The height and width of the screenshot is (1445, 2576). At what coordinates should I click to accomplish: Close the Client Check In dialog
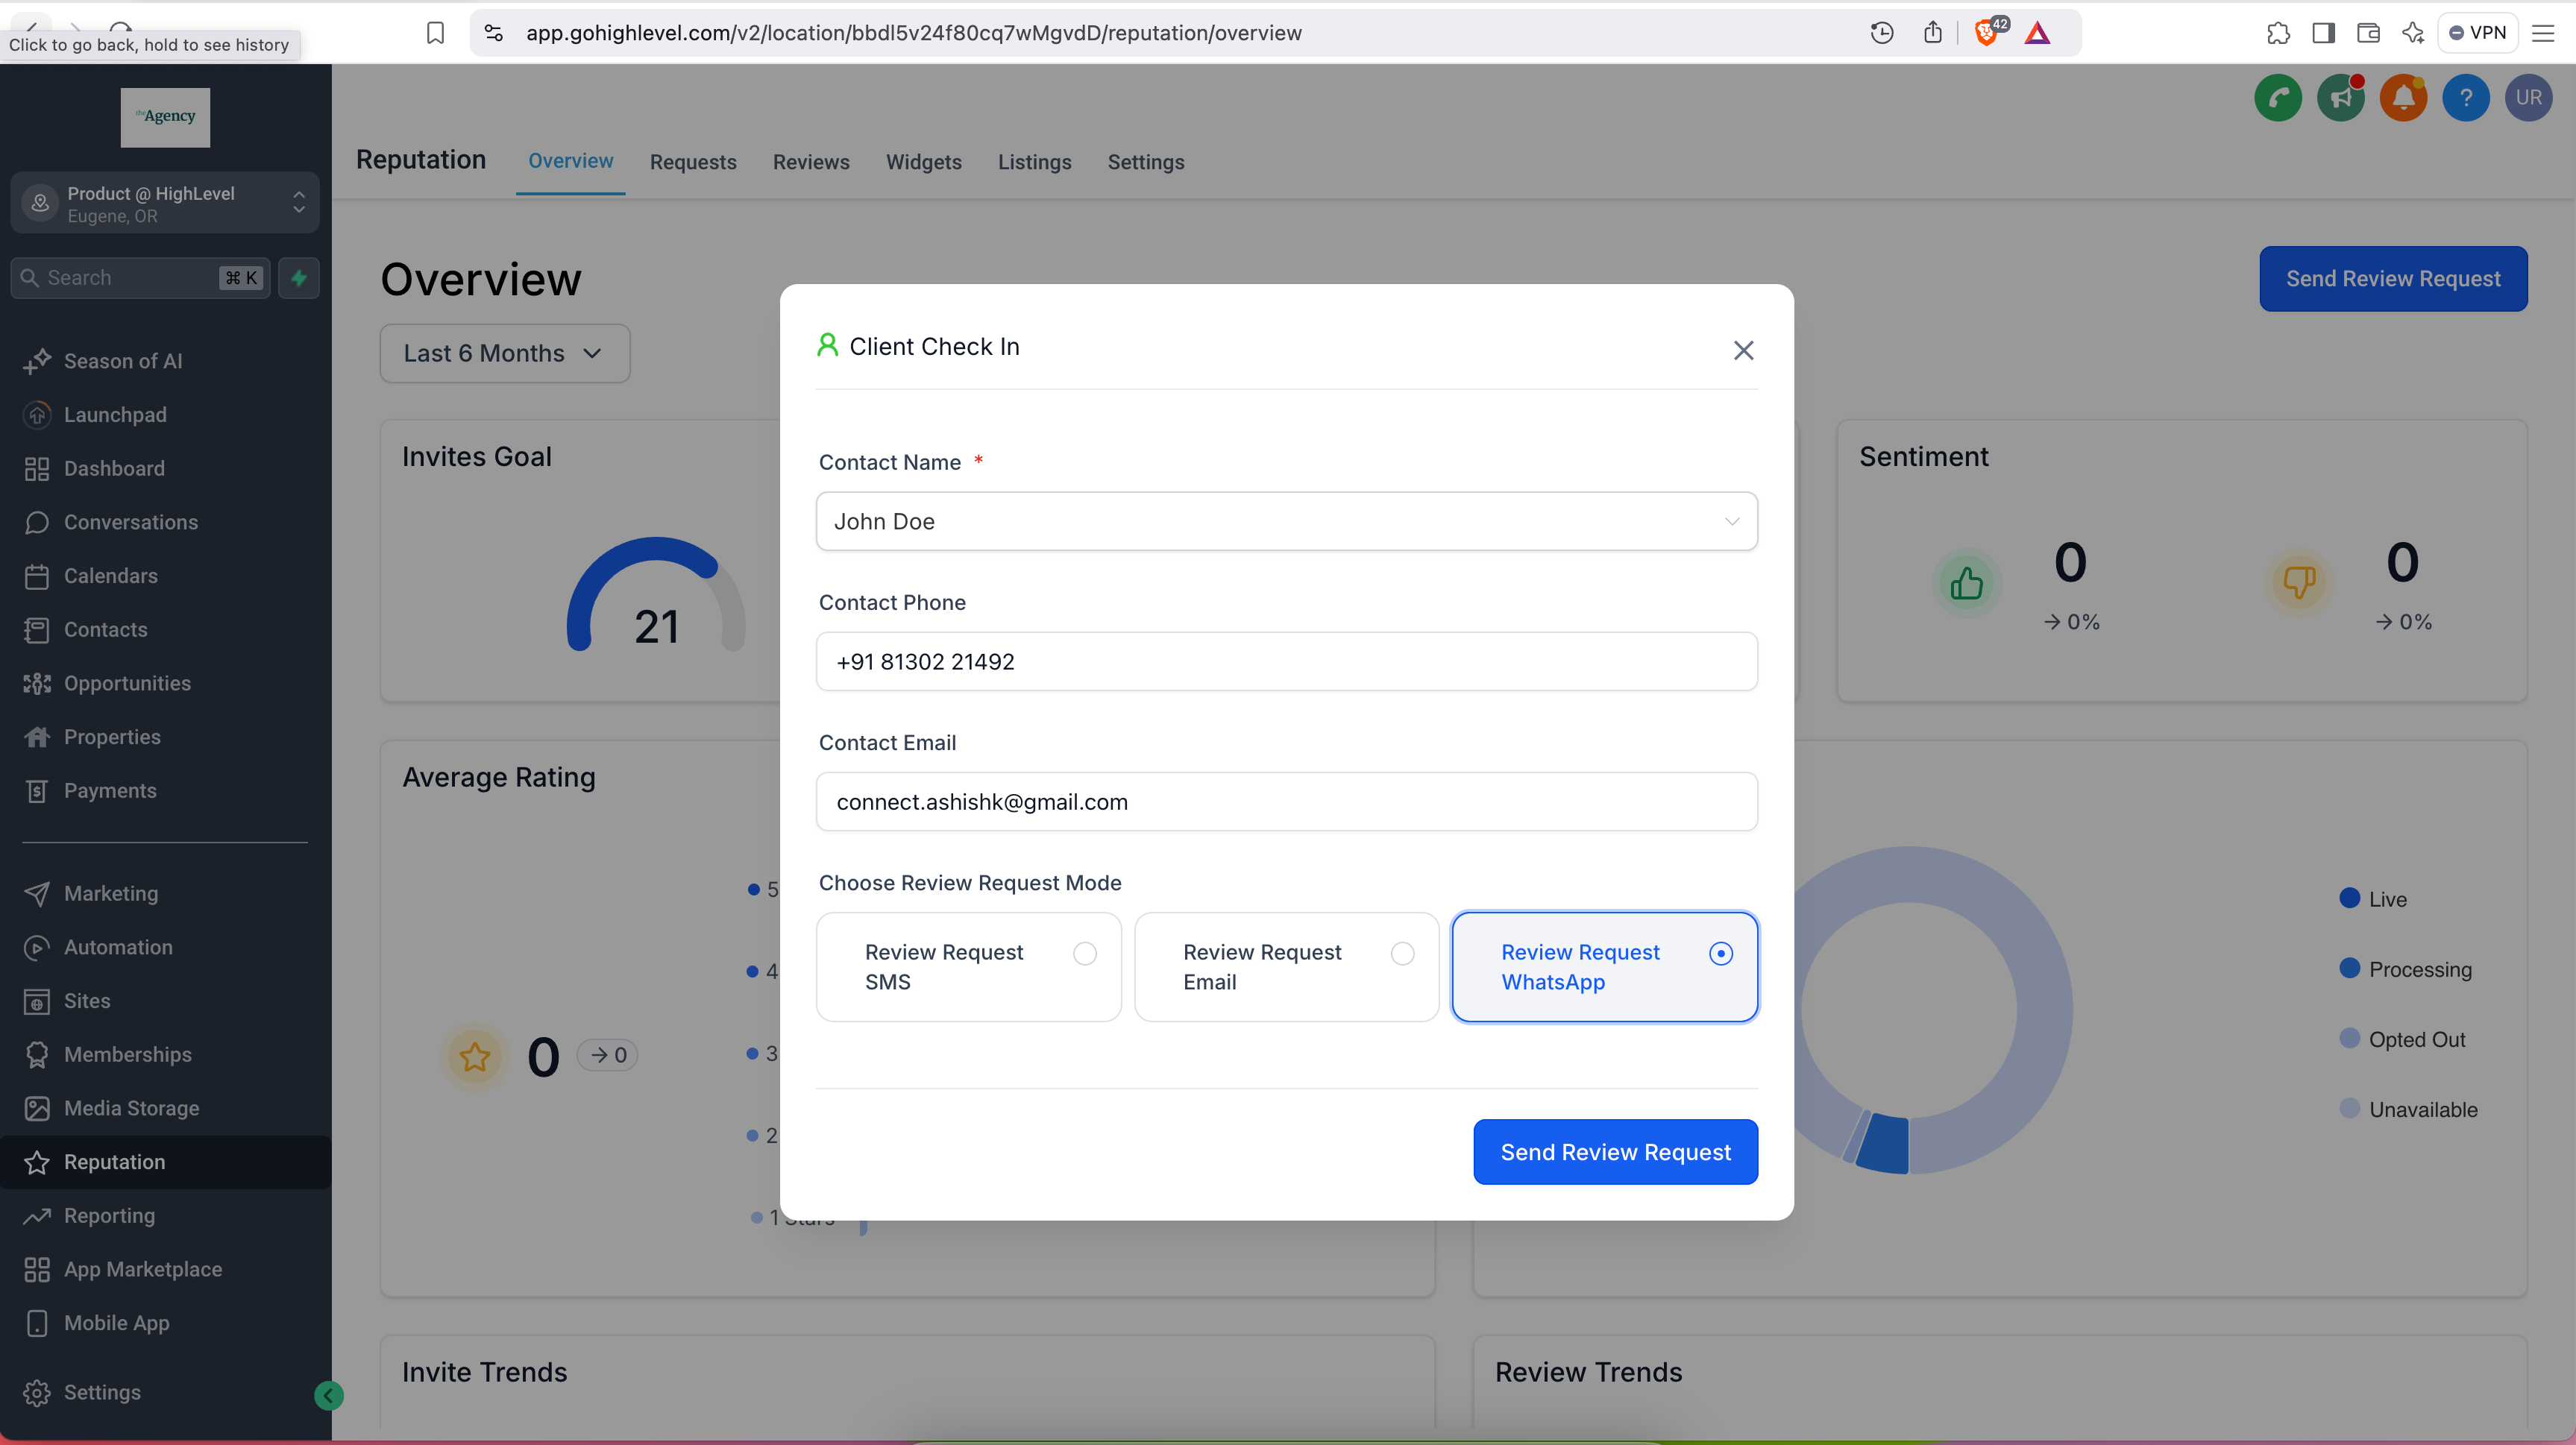pos(1743,350)
